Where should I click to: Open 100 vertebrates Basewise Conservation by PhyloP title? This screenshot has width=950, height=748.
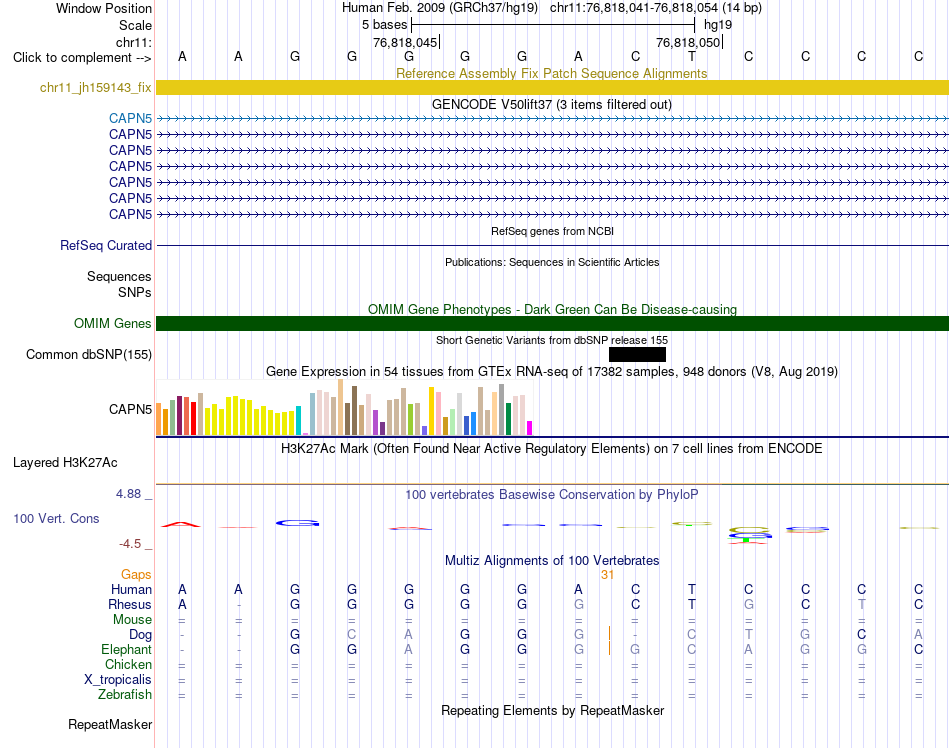click(x=552, y=494)
